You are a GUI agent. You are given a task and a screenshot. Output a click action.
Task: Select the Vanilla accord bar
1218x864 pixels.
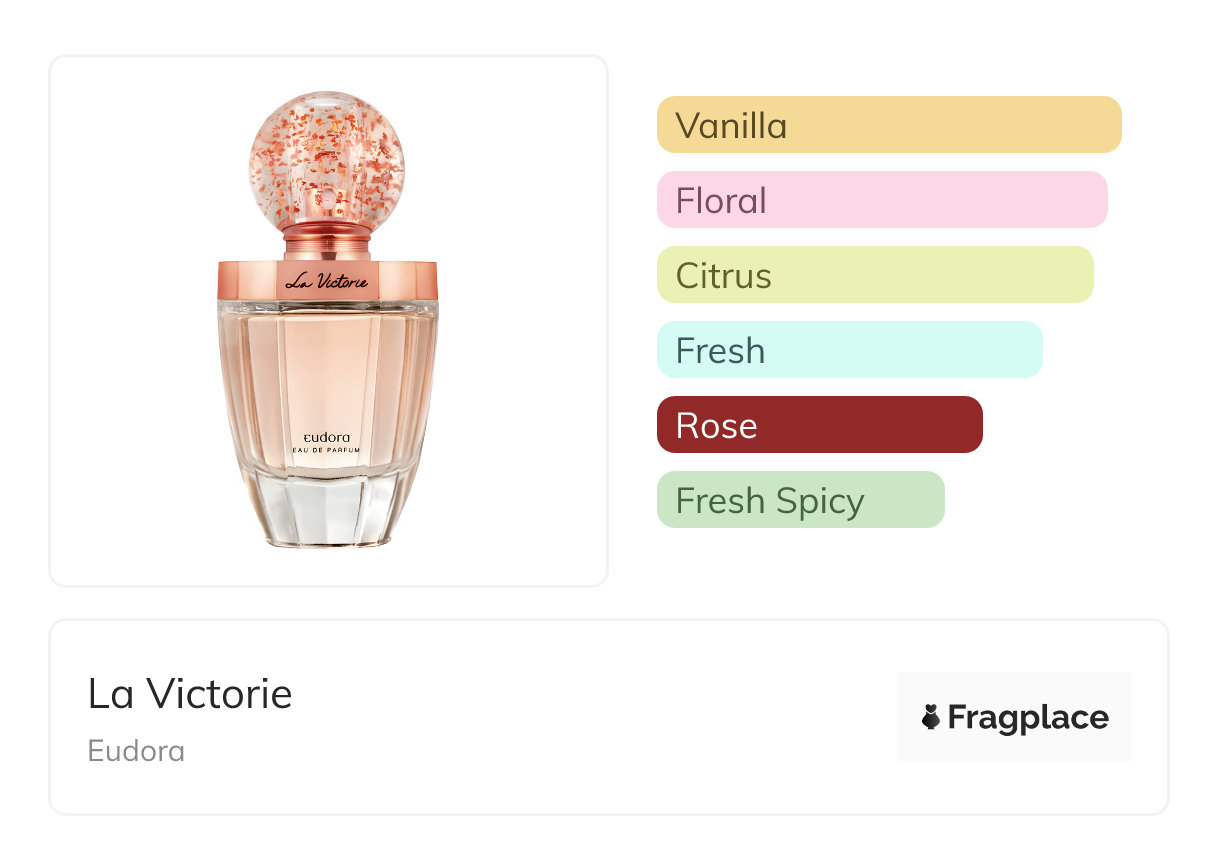coord(888,125)
